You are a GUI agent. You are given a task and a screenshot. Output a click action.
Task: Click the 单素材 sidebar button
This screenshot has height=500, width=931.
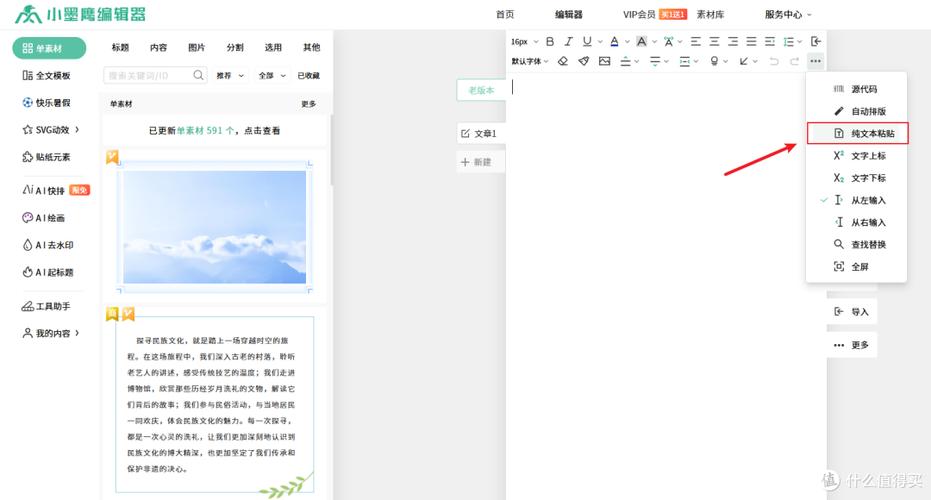tap(49, 48)
